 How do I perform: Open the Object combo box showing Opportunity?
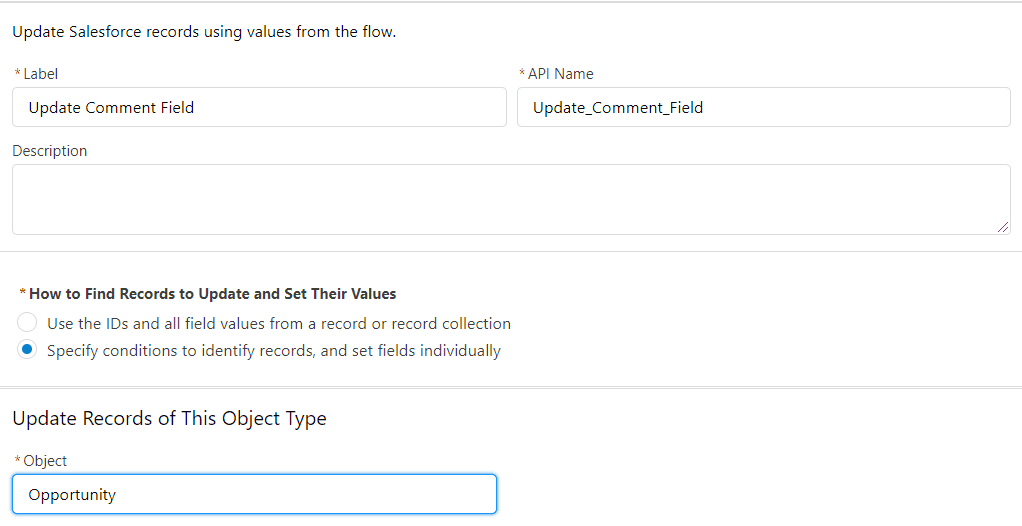pyautogui.click(x=254, y=494)
